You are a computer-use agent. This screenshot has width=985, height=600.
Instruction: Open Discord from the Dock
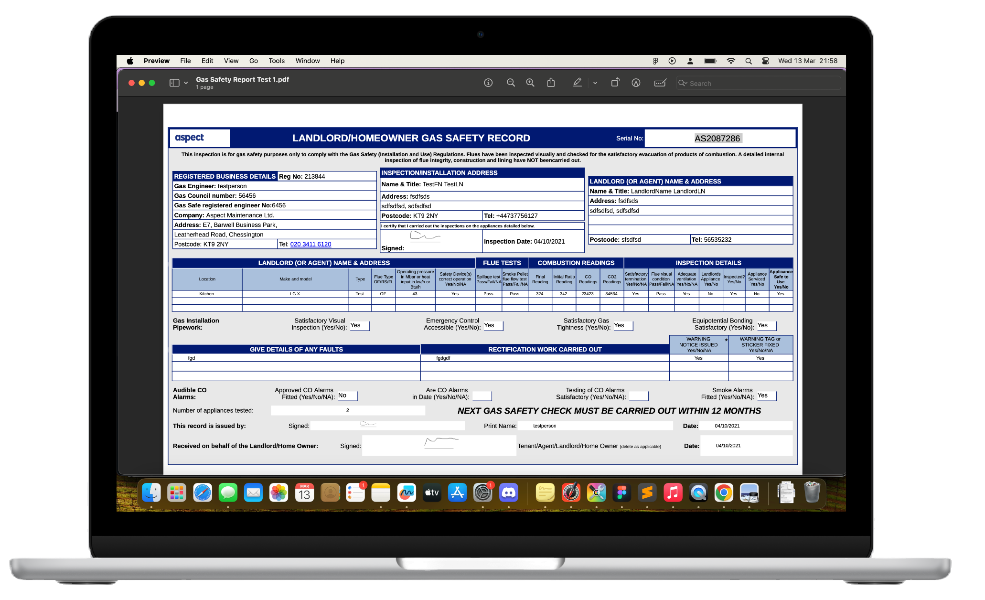[508, 493]
